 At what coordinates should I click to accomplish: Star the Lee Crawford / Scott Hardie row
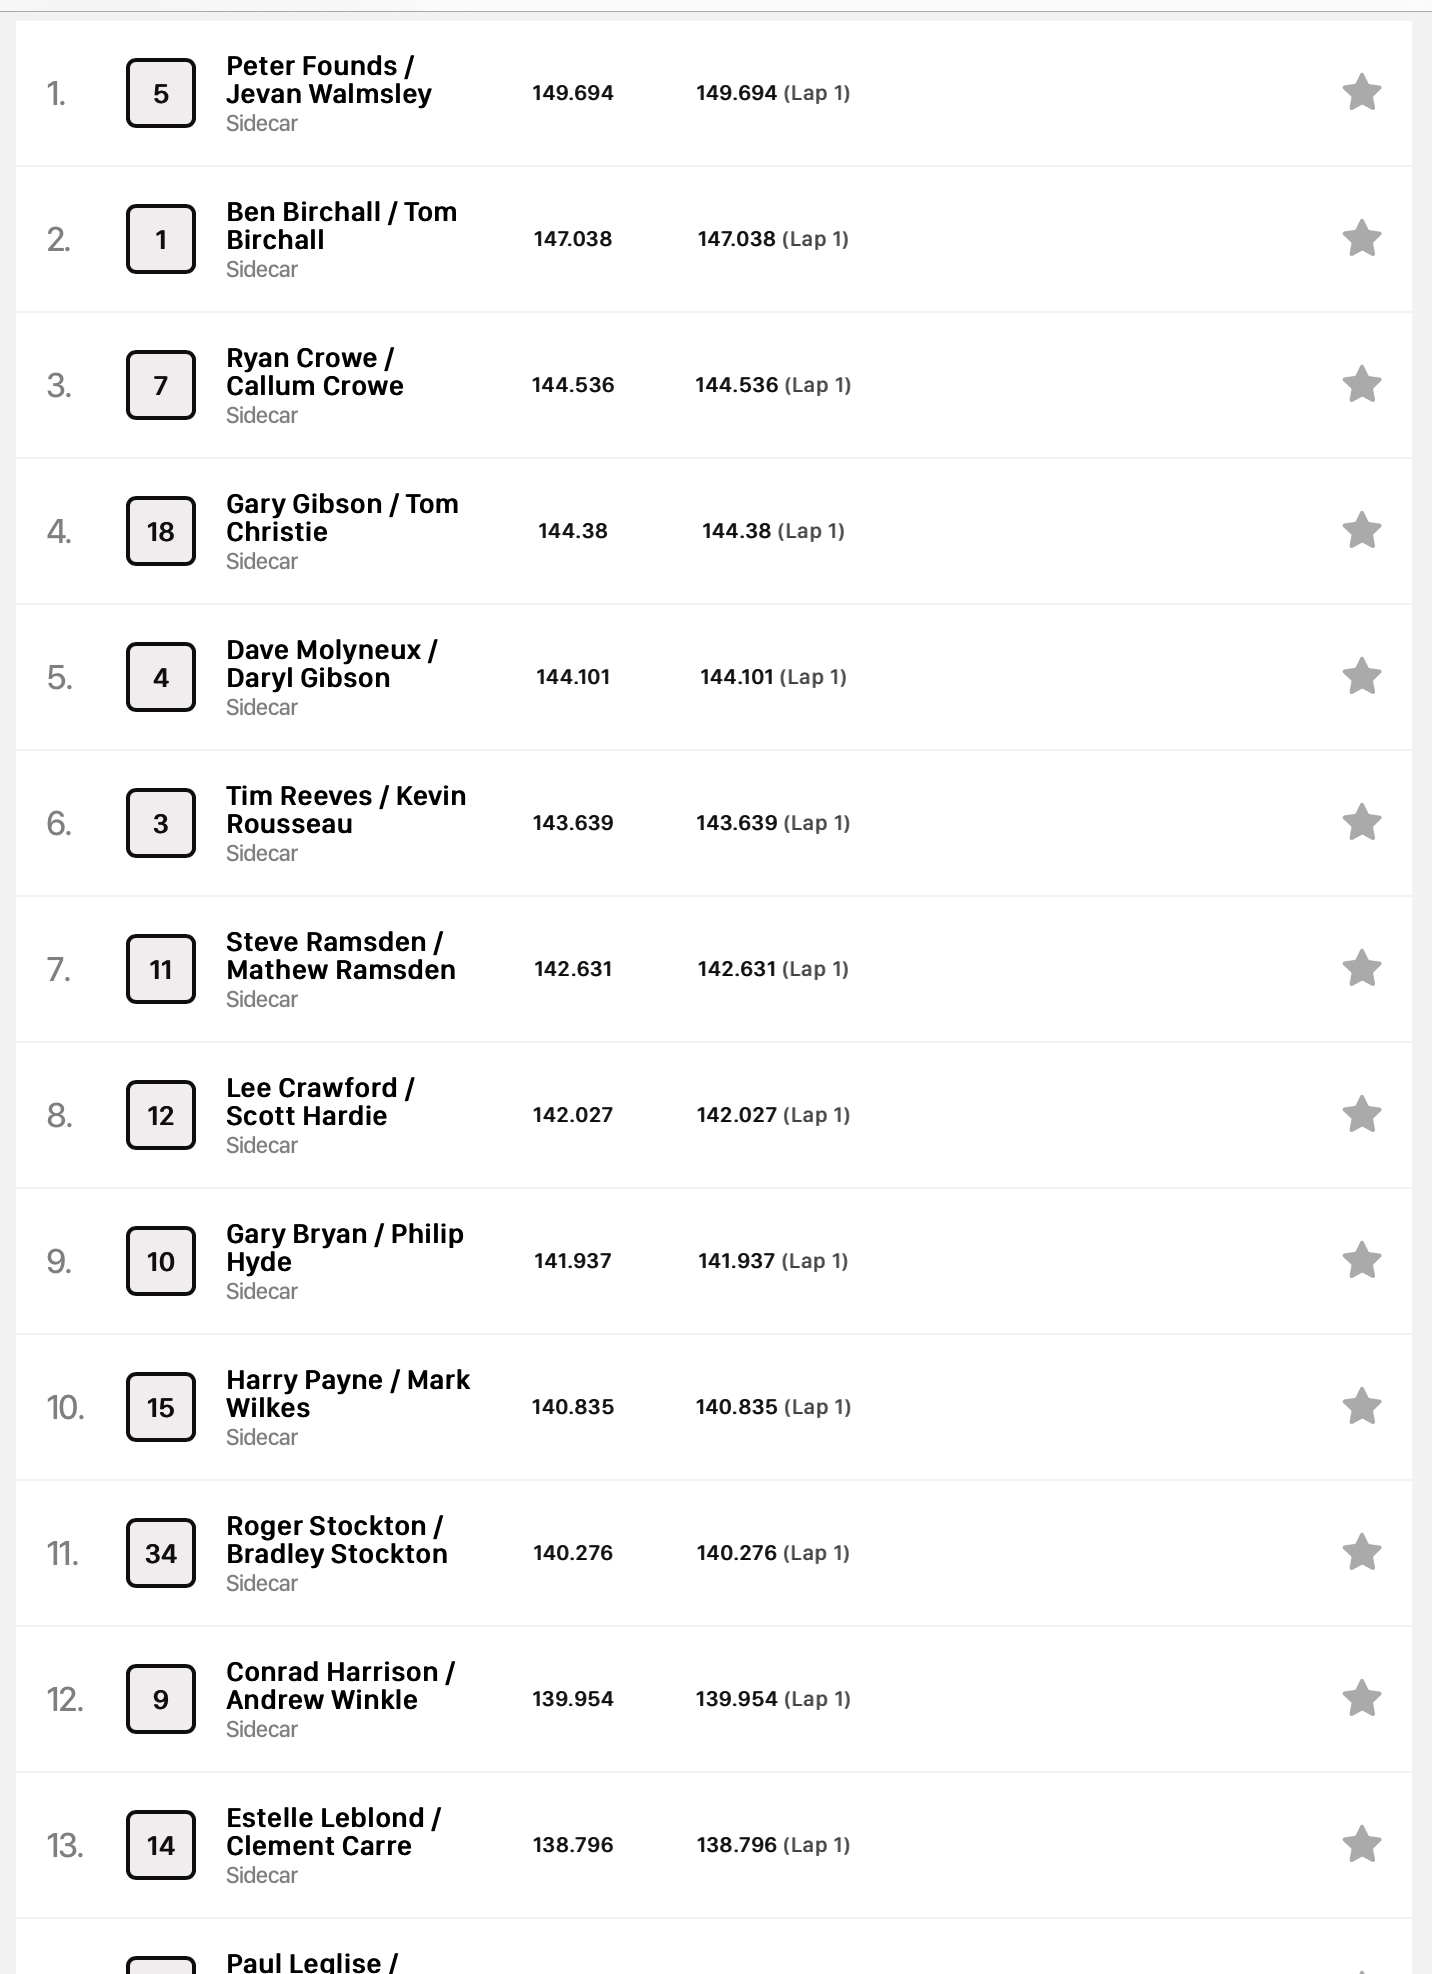[1361, 1115]
